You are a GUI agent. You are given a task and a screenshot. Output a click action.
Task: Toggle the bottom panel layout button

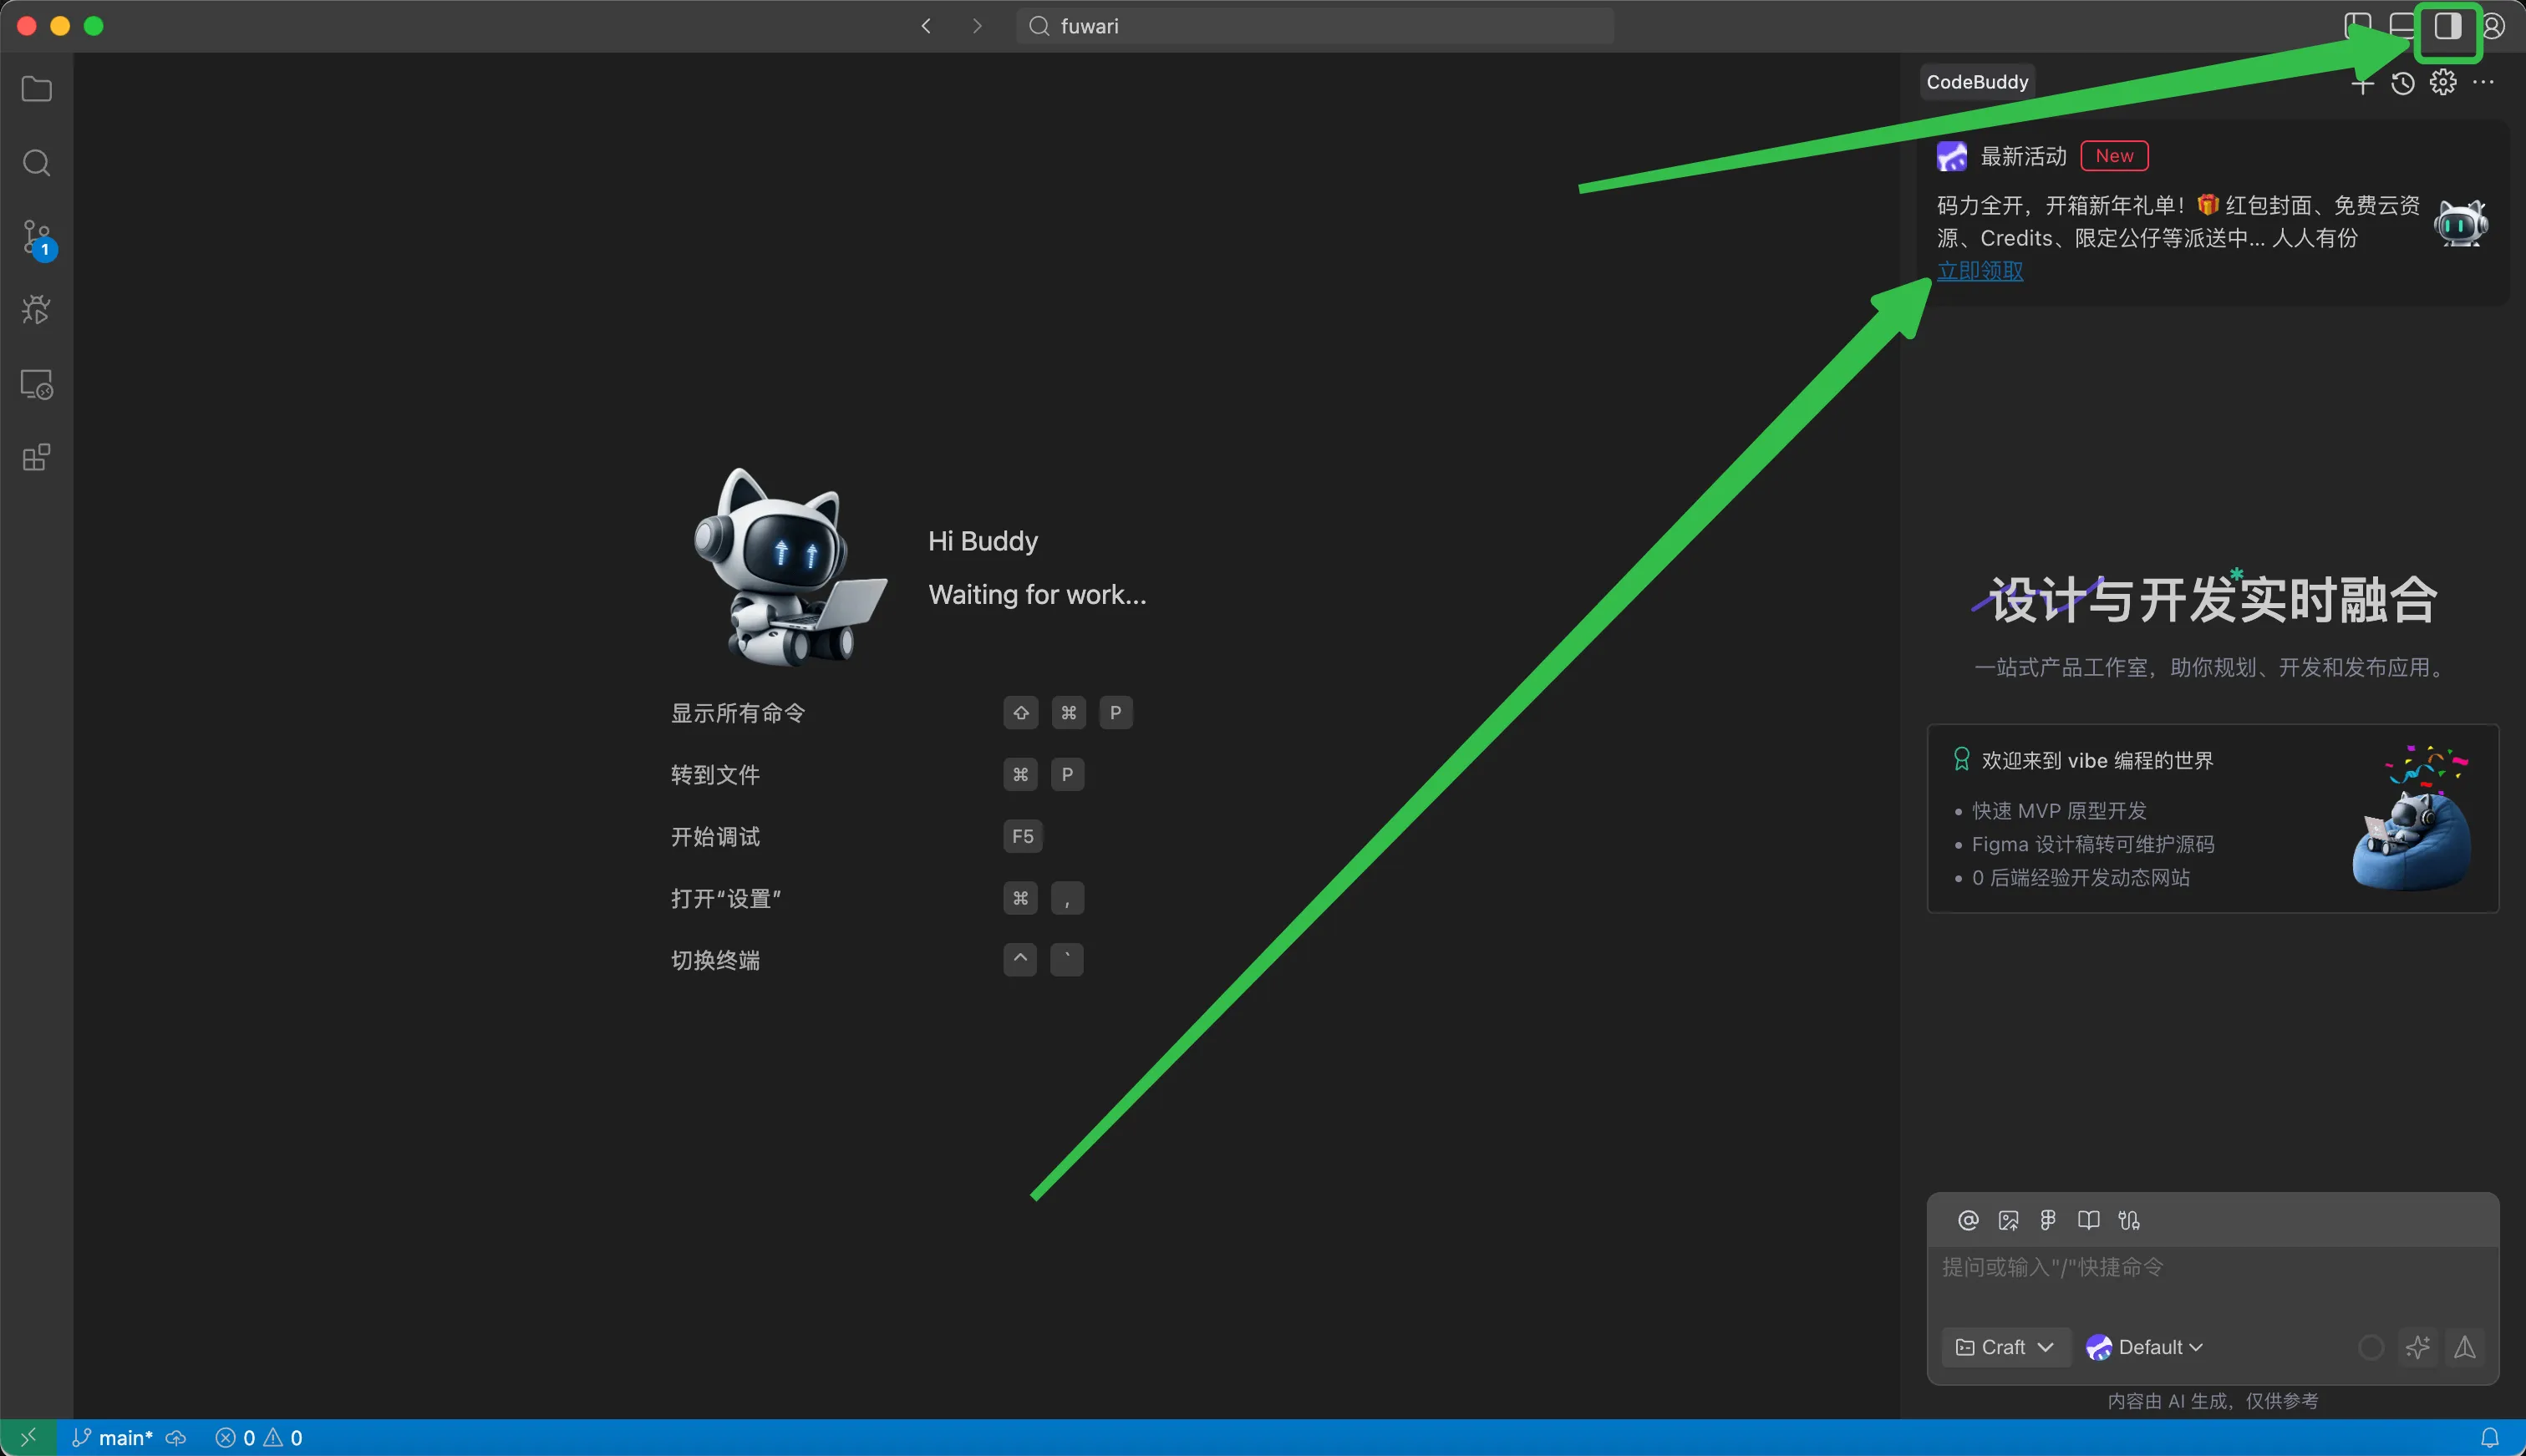pyautogui.click(x=2402, y=26)
